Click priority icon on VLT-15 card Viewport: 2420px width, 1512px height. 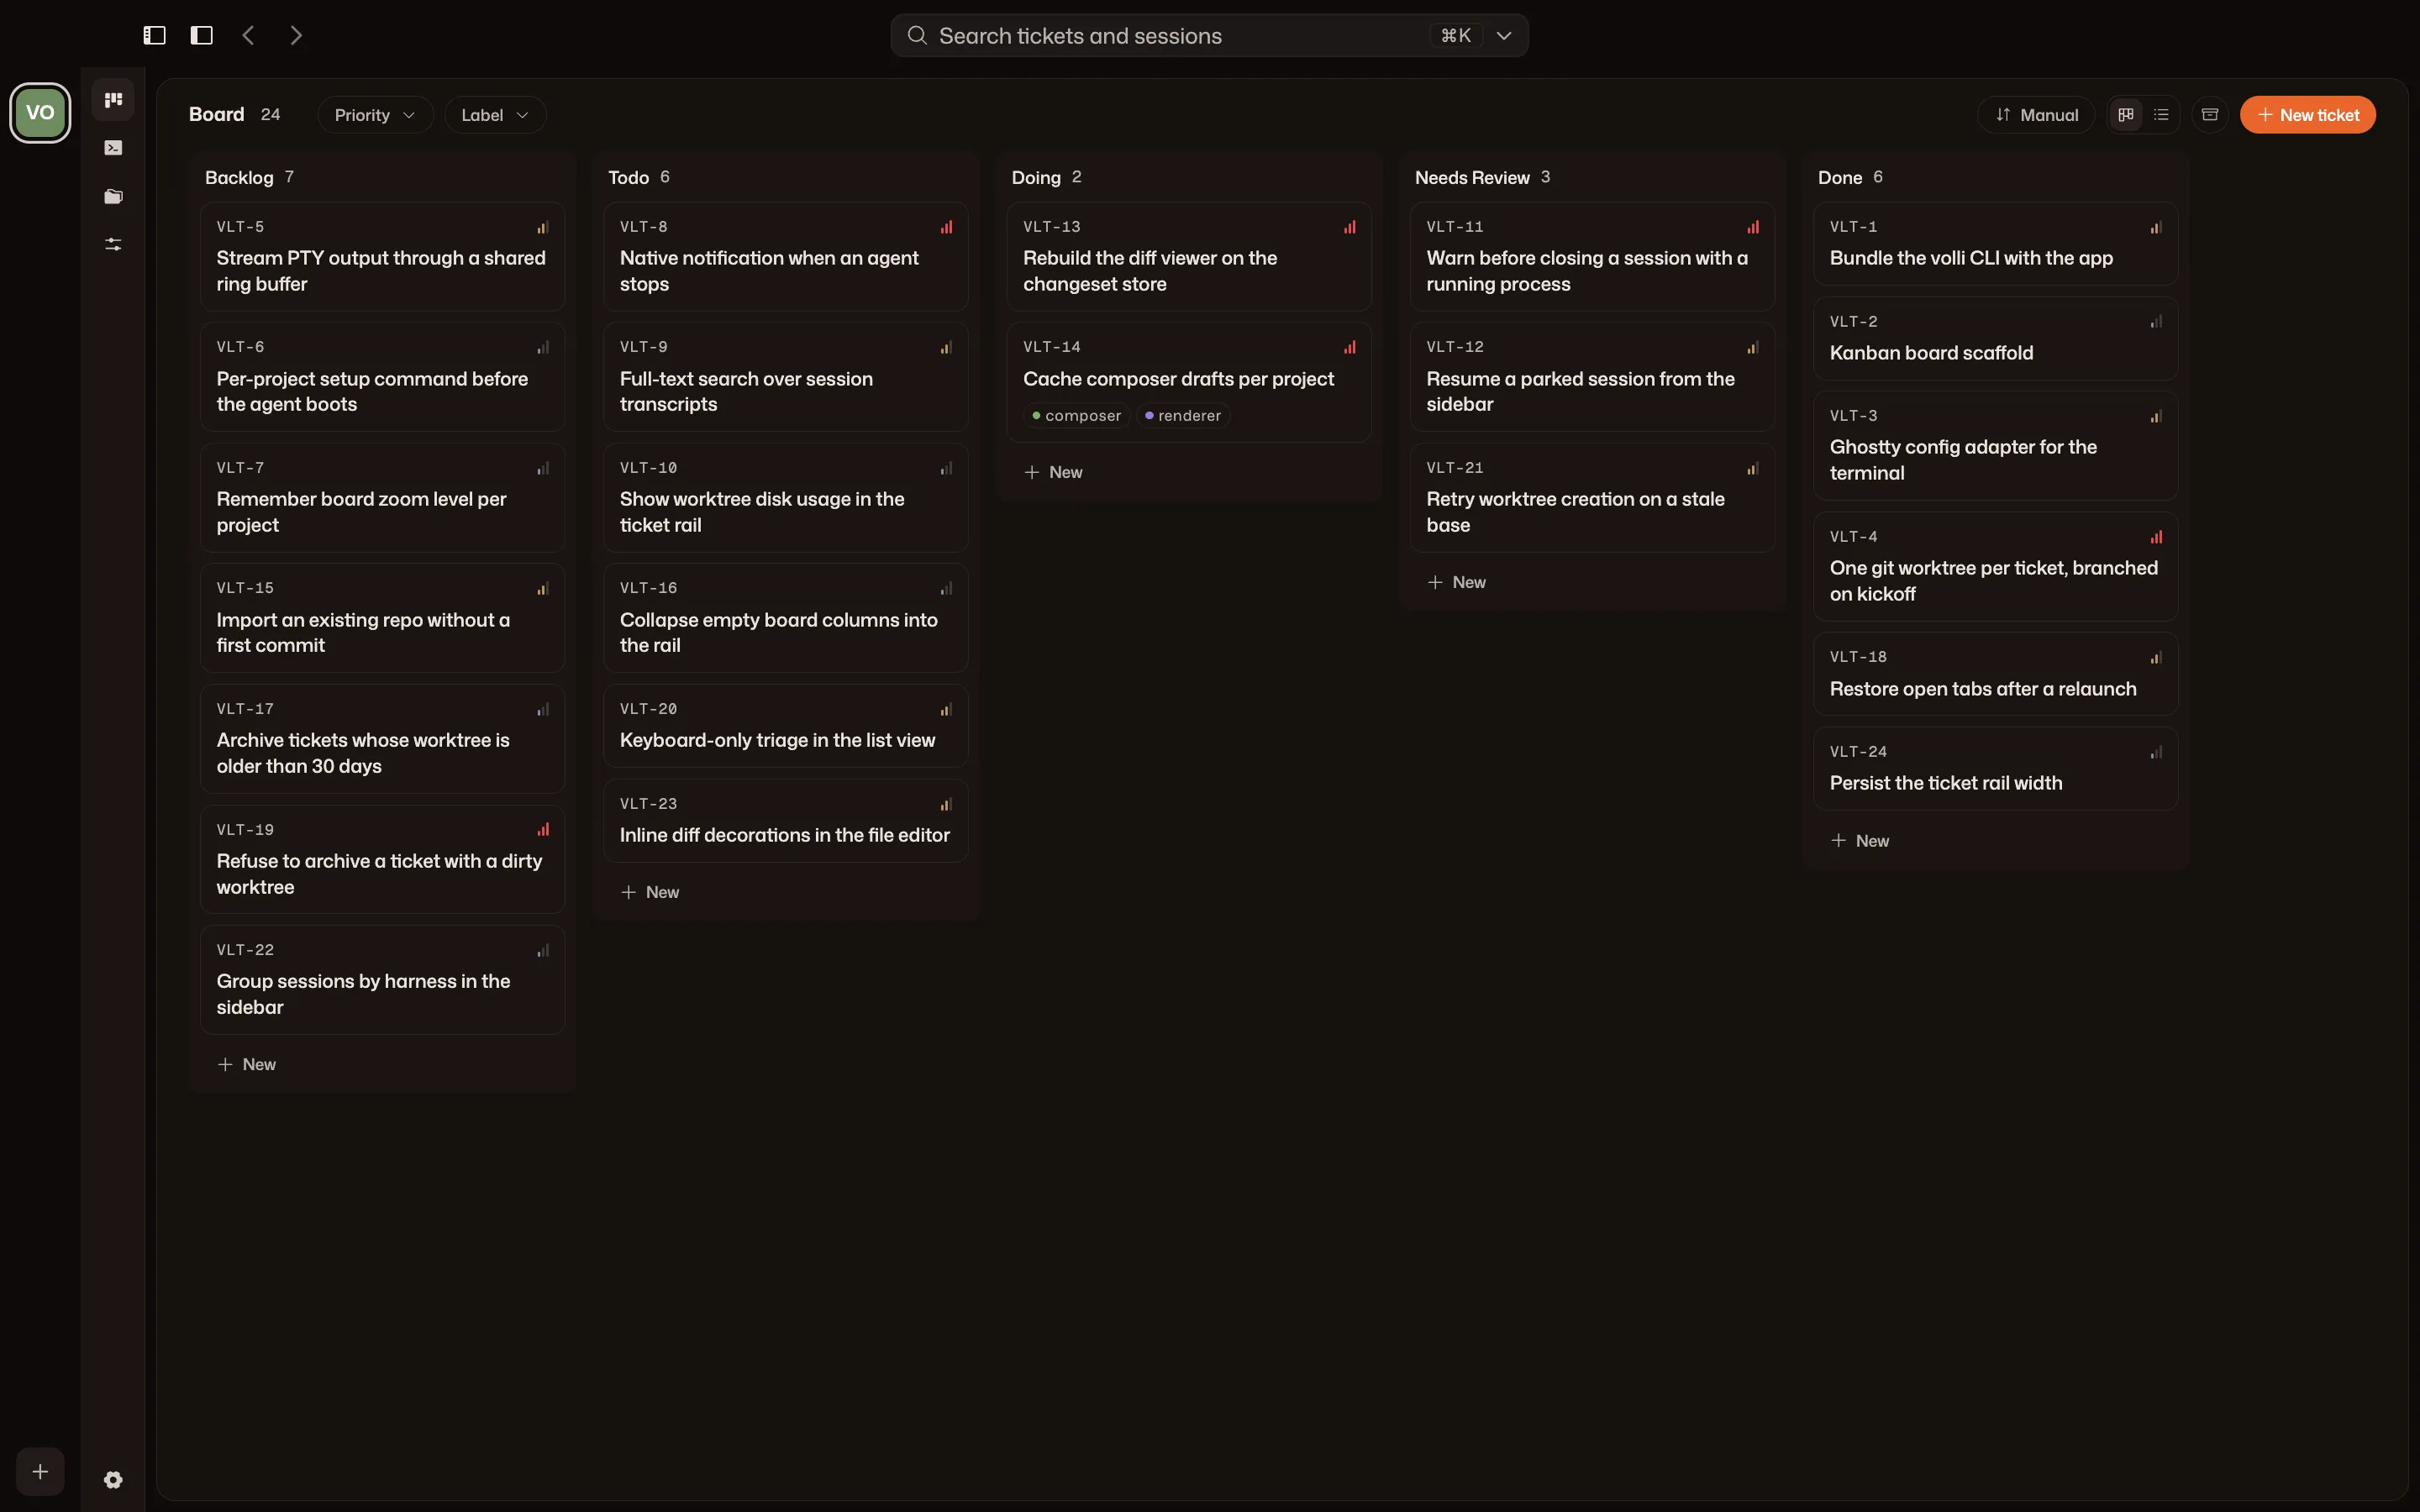tap(543, 588)
